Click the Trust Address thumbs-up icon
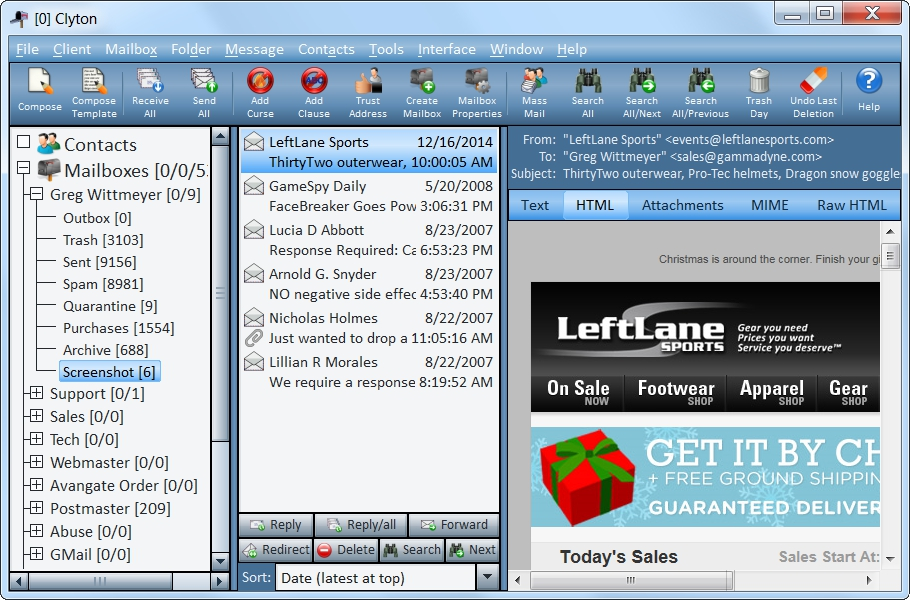The height and width of the screenshot is (600, 910). [368, 81]
